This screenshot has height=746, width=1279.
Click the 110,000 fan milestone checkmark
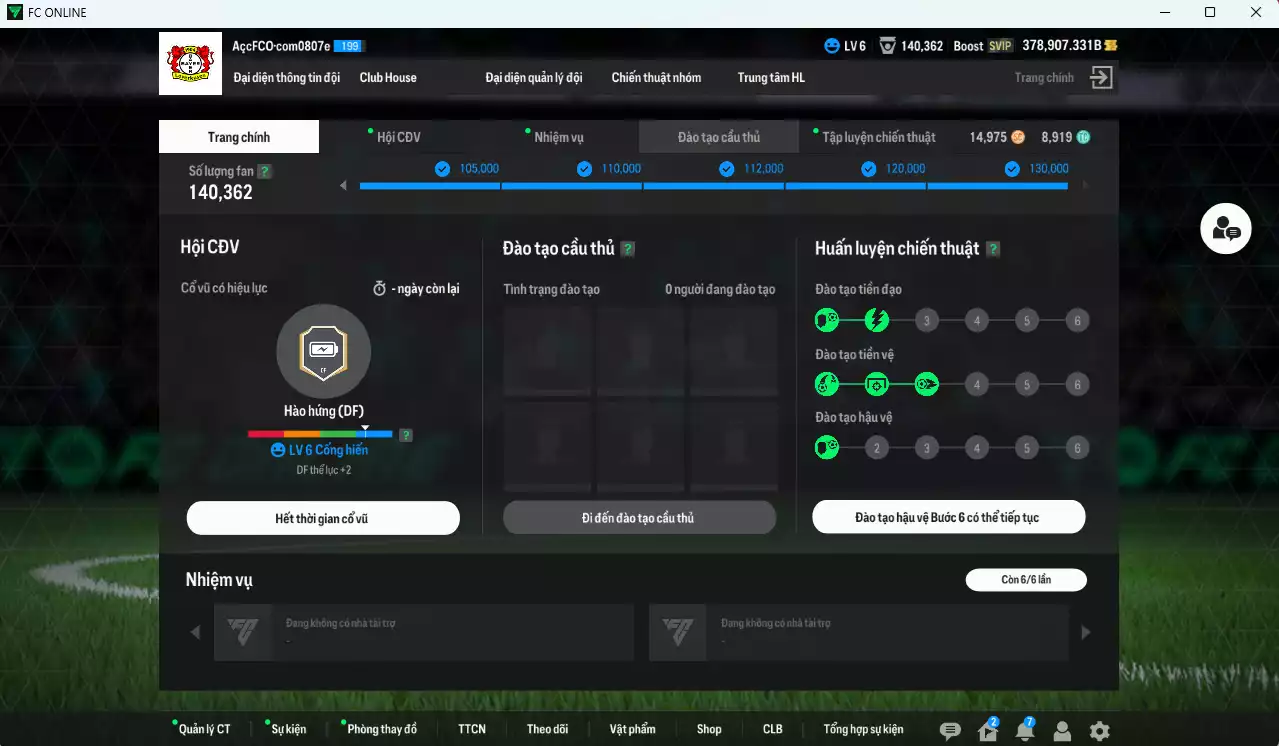[x=584, y=169]
